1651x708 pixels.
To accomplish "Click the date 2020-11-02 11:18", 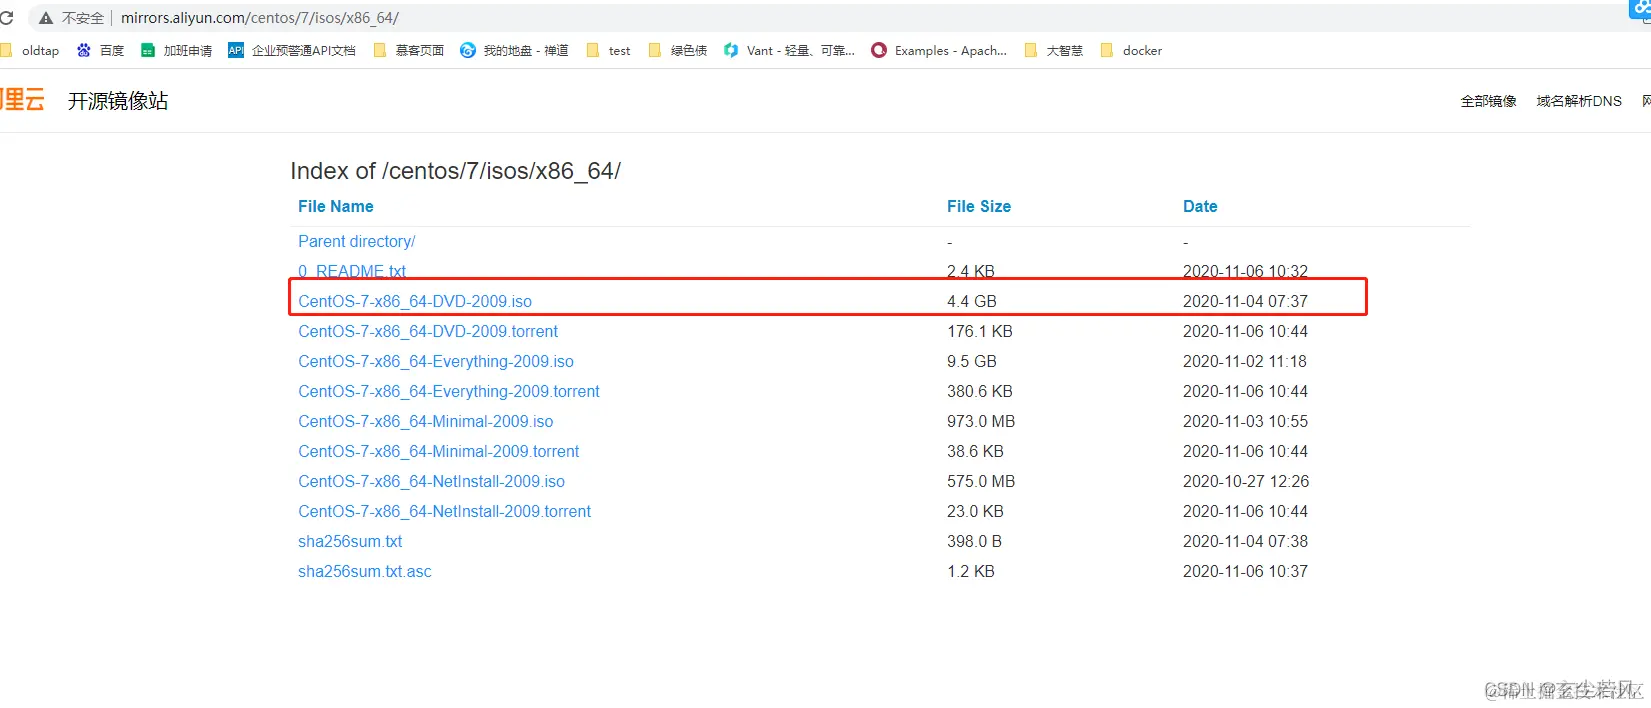I will click(x=1245, y=361).
